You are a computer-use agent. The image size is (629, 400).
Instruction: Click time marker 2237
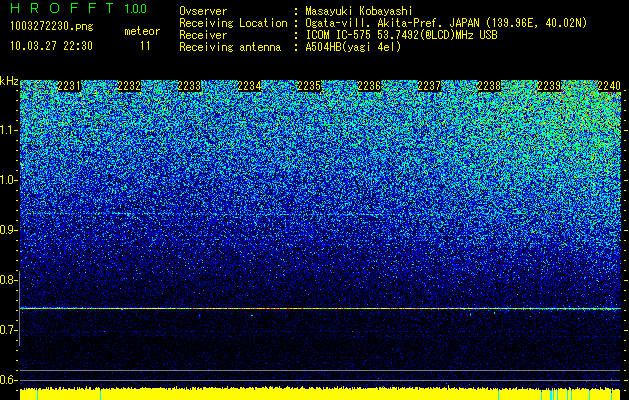click(429, 86)
